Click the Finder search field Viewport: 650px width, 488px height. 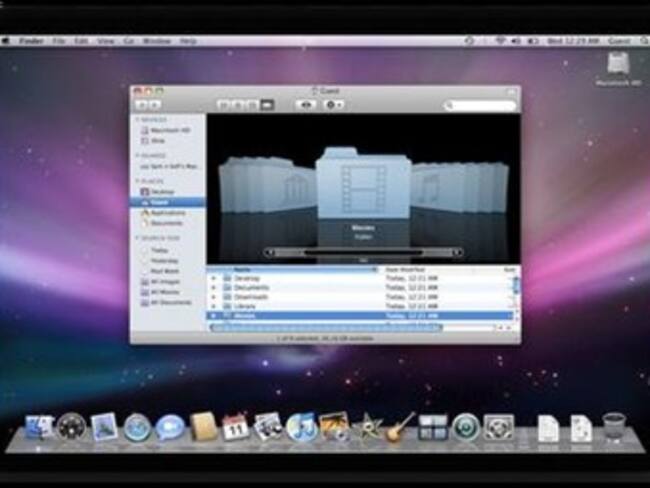[480, 104]
